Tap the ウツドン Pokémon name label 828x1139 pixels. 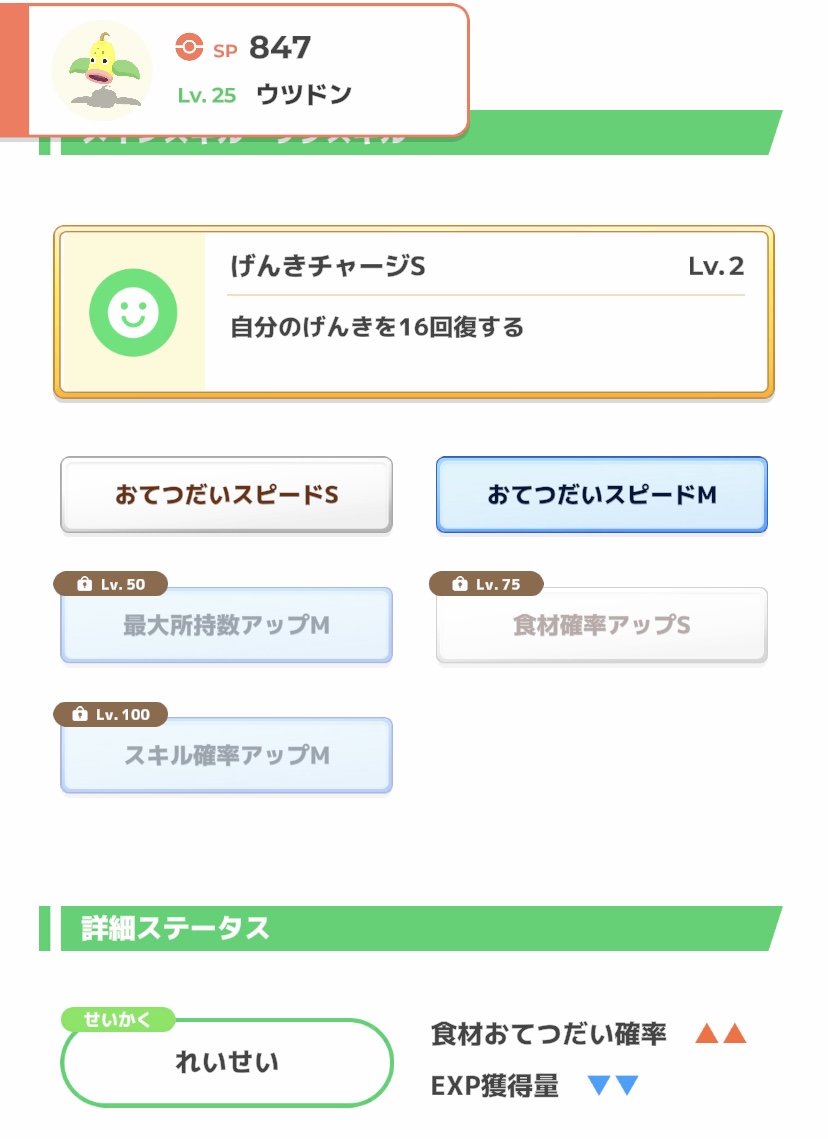pyautogui.click(x=304, y=95)
